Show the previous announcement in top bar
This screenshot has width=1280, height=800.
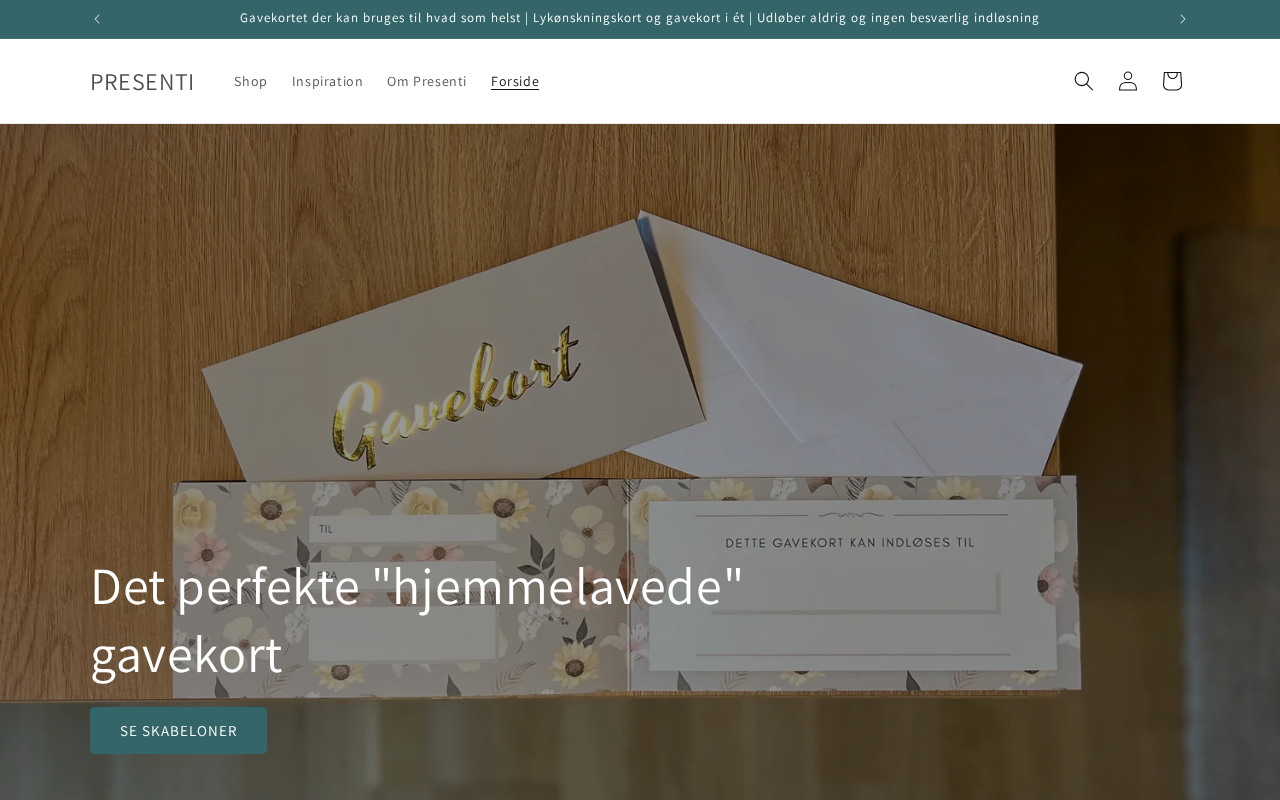point(97,19)
